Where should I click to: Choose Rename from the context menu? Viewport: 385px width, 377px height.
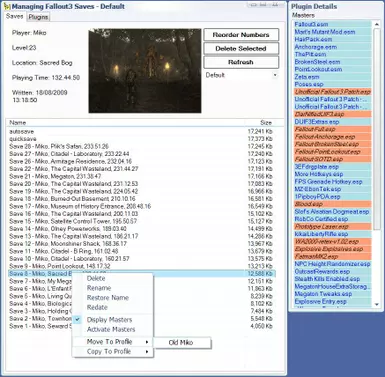pos(99,288)
